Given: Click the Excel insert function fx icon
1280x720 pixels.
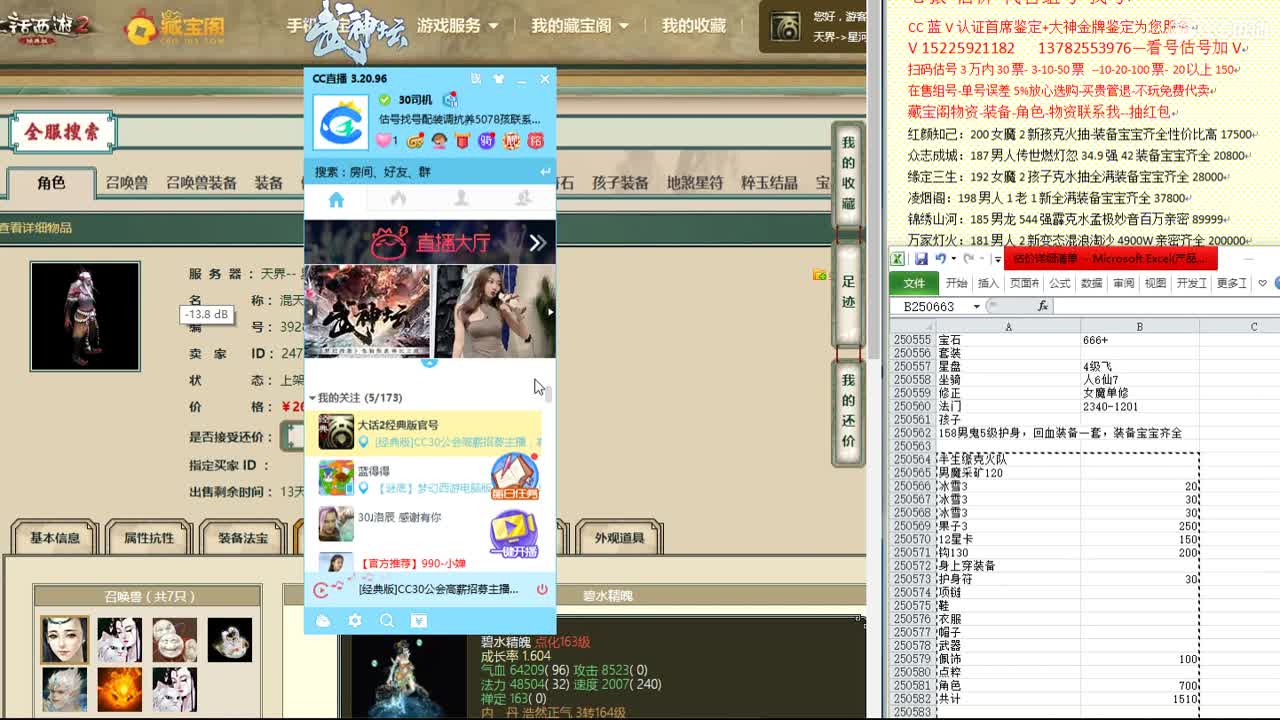Looking at the screenshot, I should [x=1042, y=306].
